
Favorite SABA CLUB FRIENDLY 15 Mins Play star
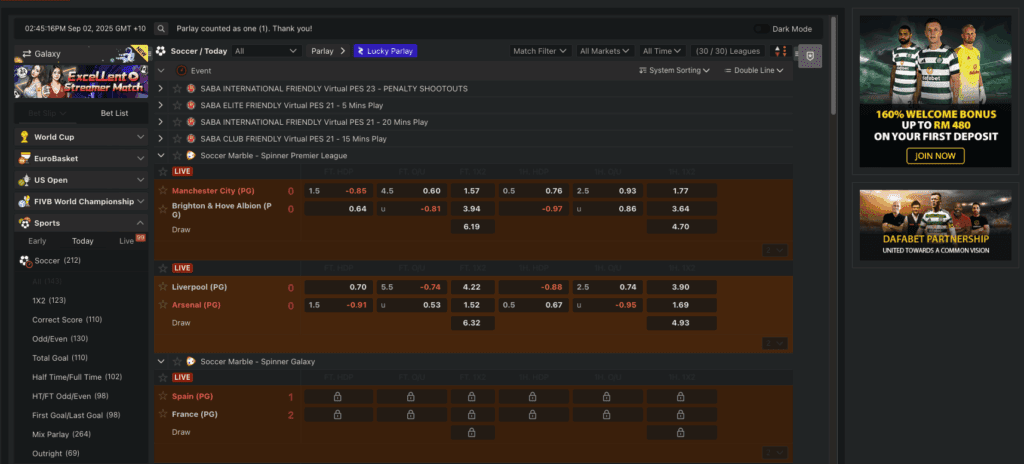pos(177,139)
